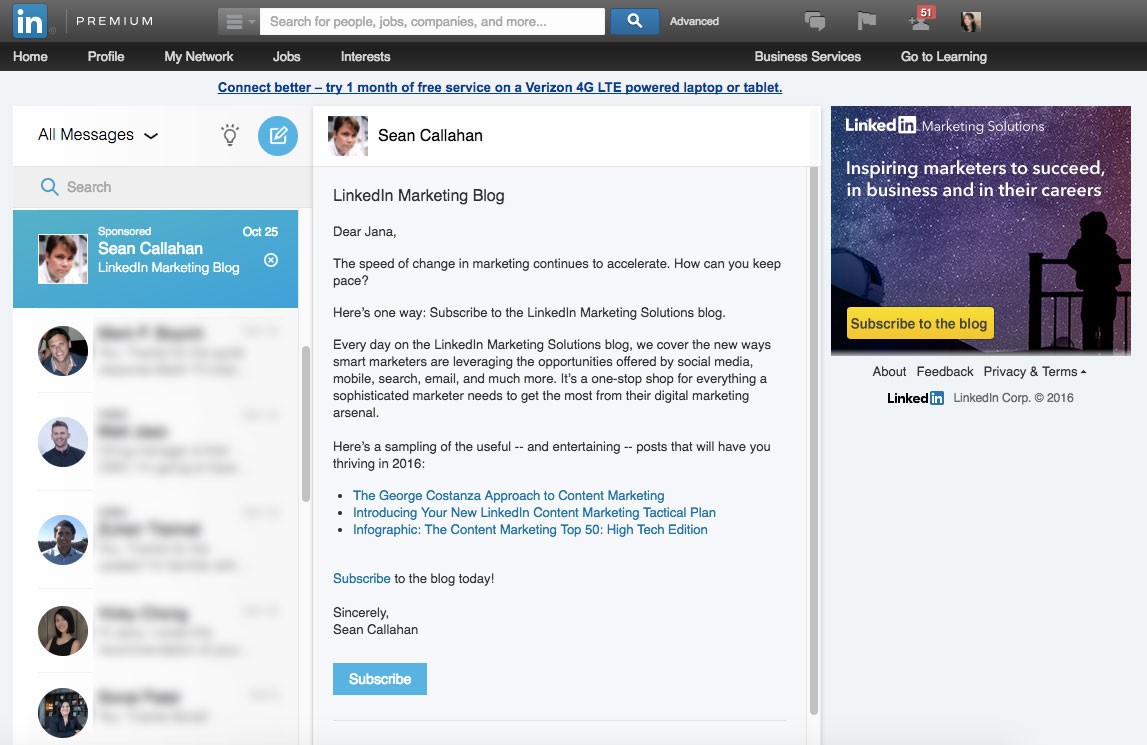This screenshot has height=745, width=1147.
Task: Expand the grid menu next to the search bar
Action: coord(236,20)
